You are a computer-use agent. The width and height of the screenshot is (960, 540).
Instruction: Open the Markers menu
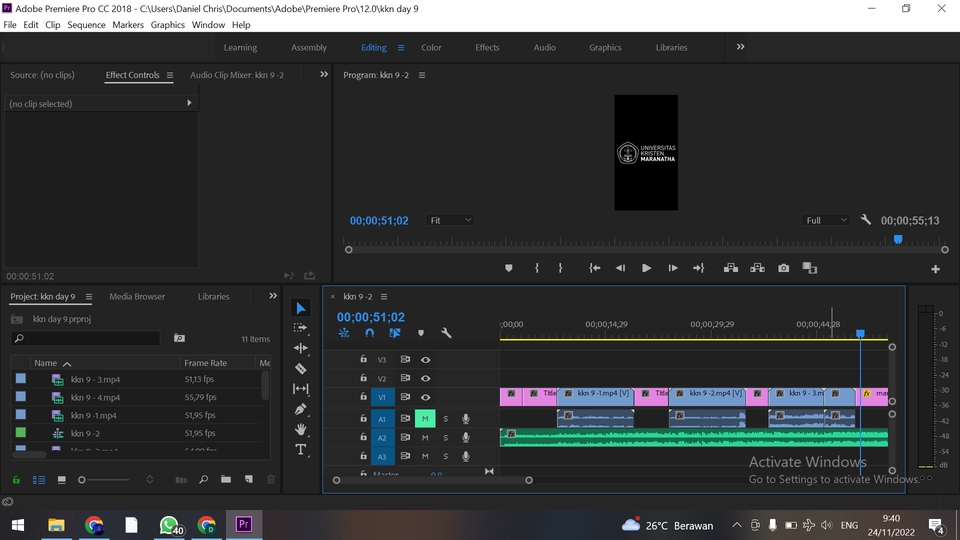(x=128, y=24)
